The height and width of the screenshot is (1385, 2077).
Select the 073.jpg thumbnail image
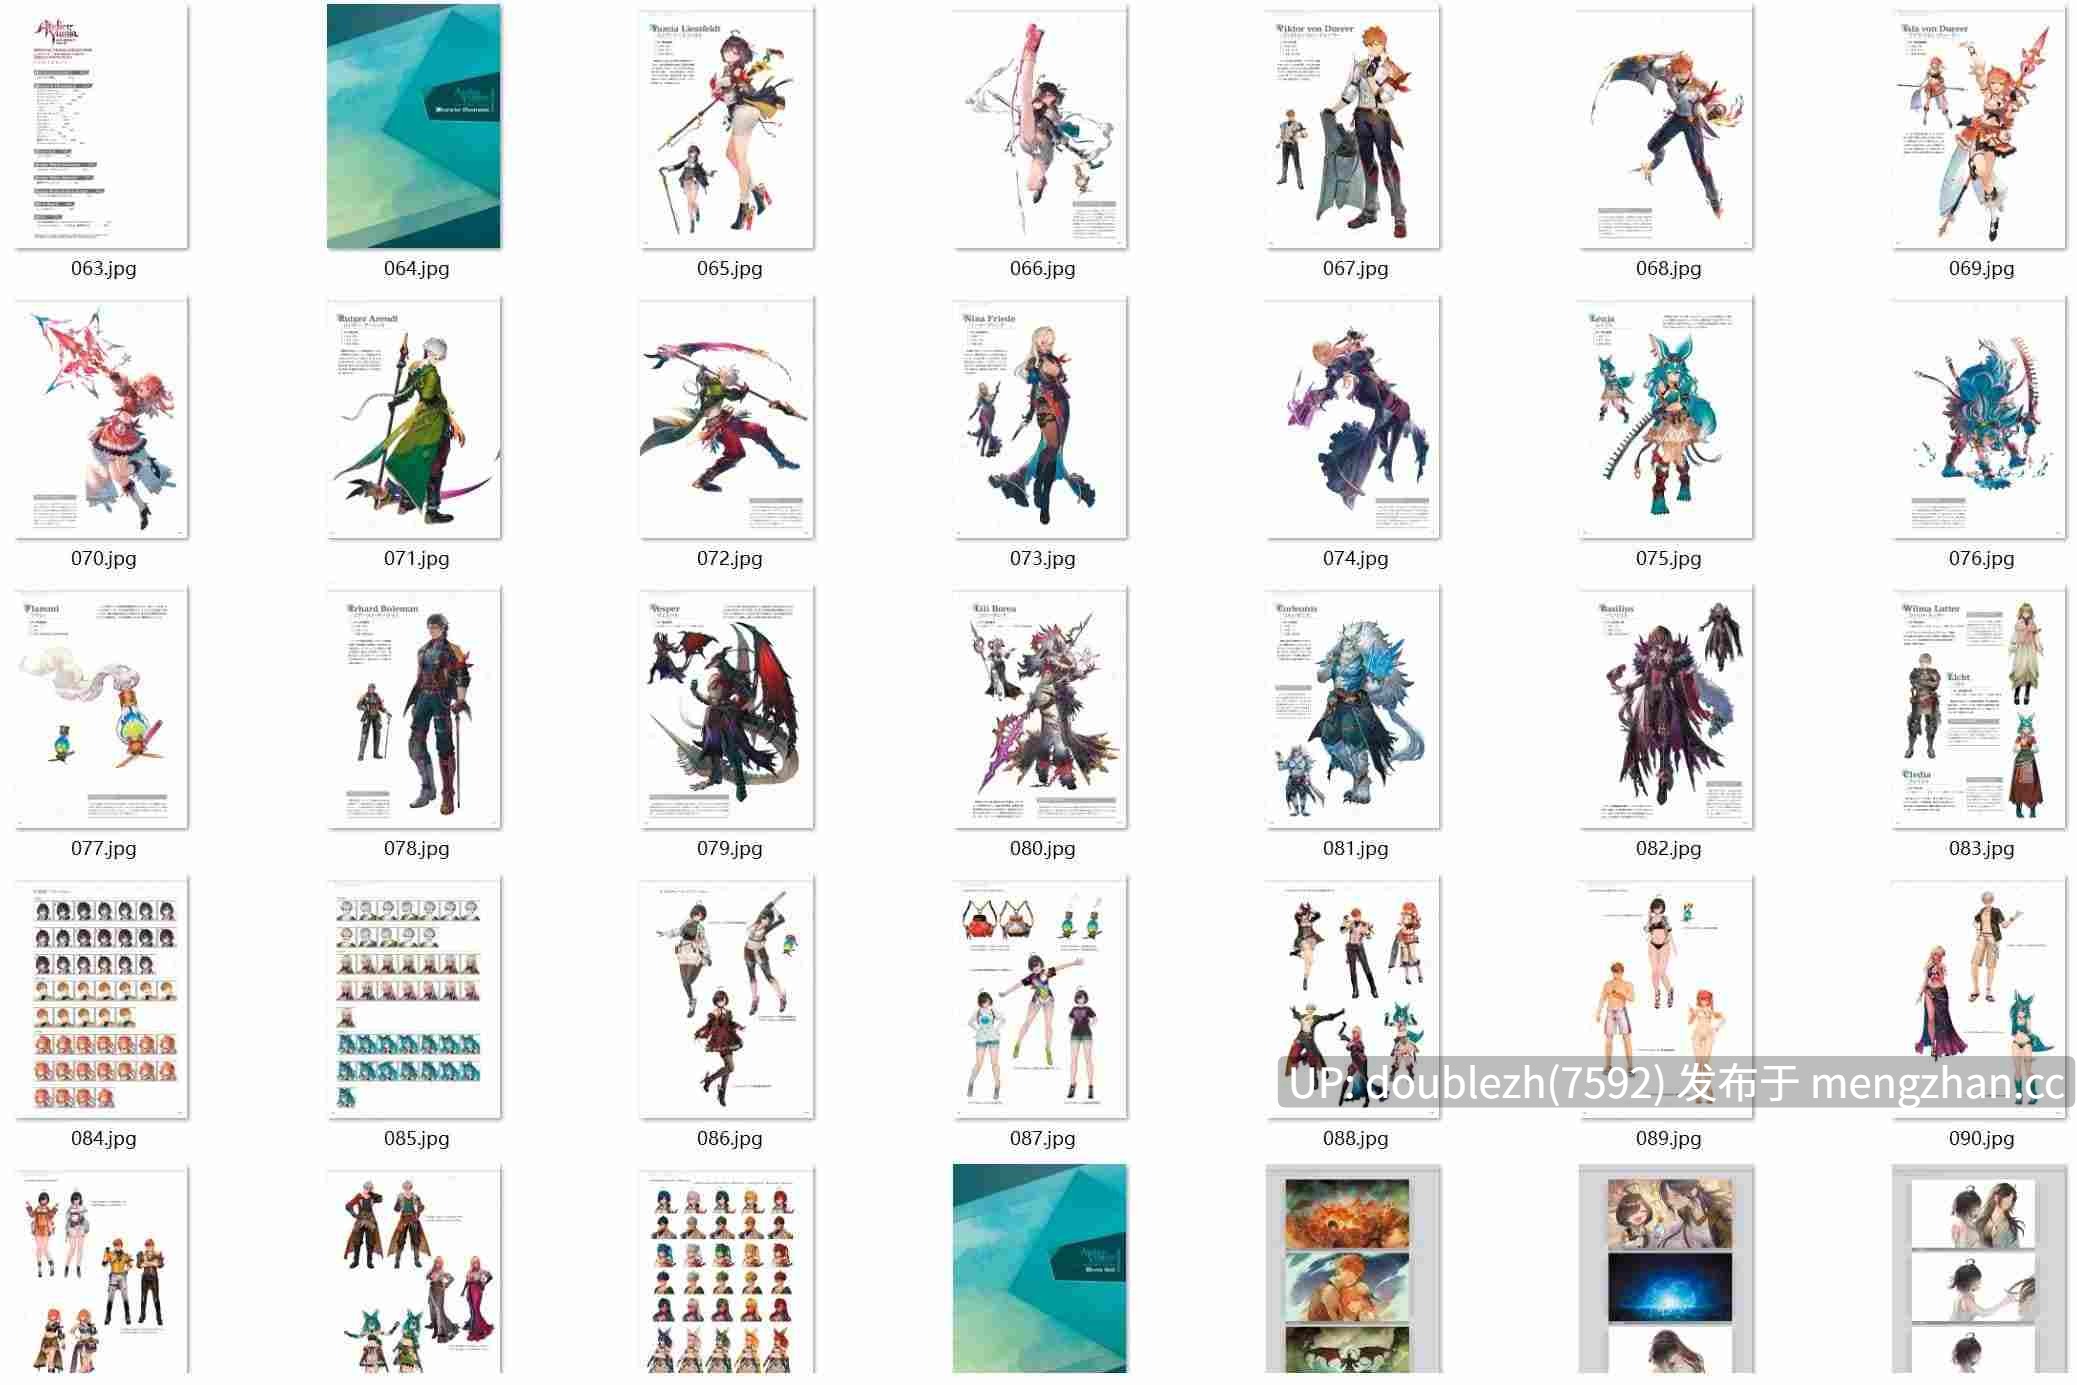pyautogui.click(x=1040, y=417)
